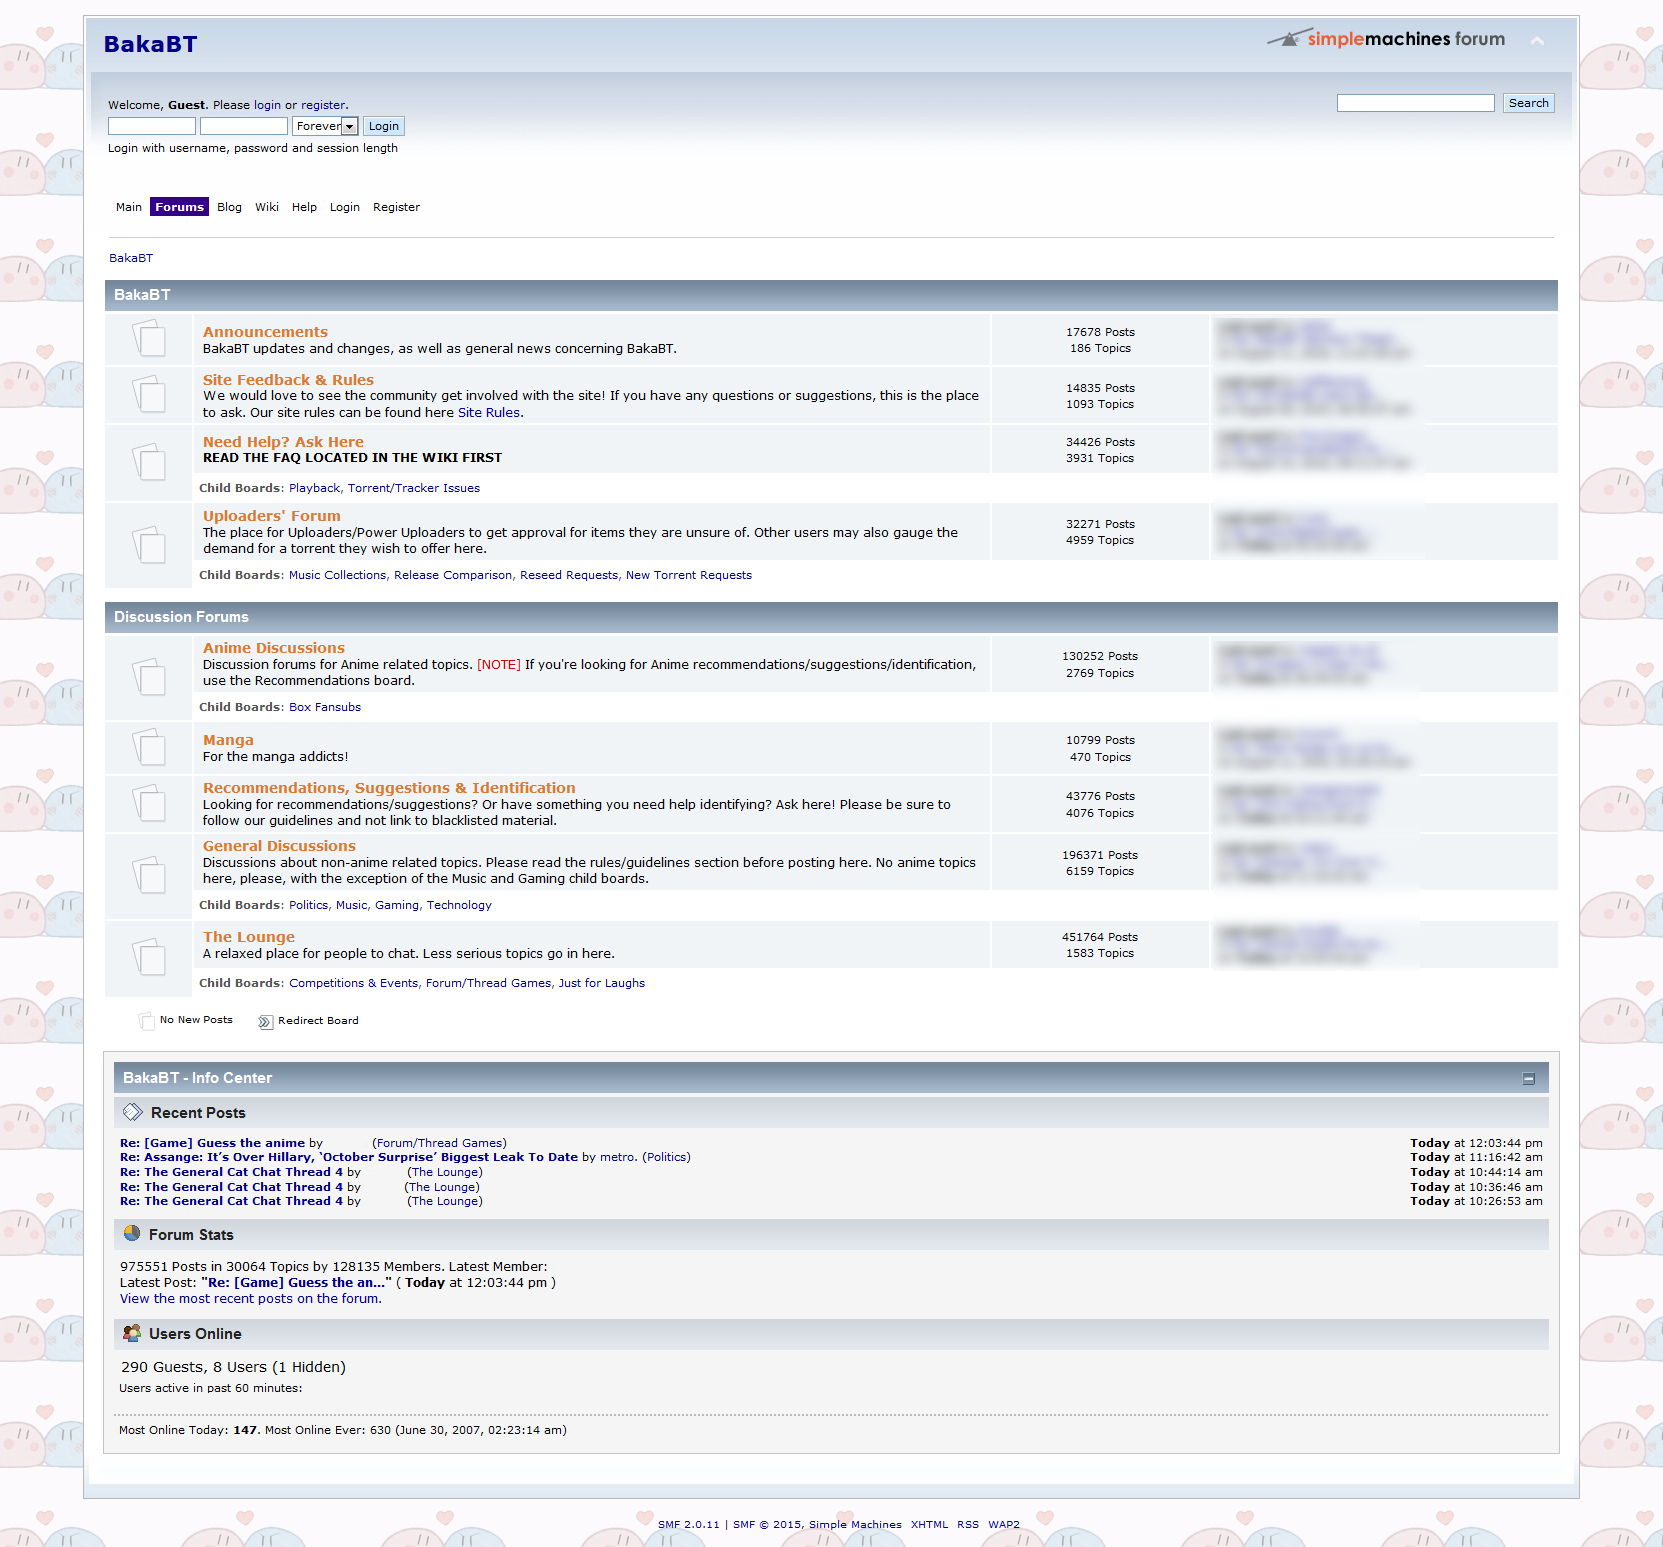Image resolution: width=1663 pixels, height=1547 pixels.
Task: Click the login link in welcome message
Action: 267,105
